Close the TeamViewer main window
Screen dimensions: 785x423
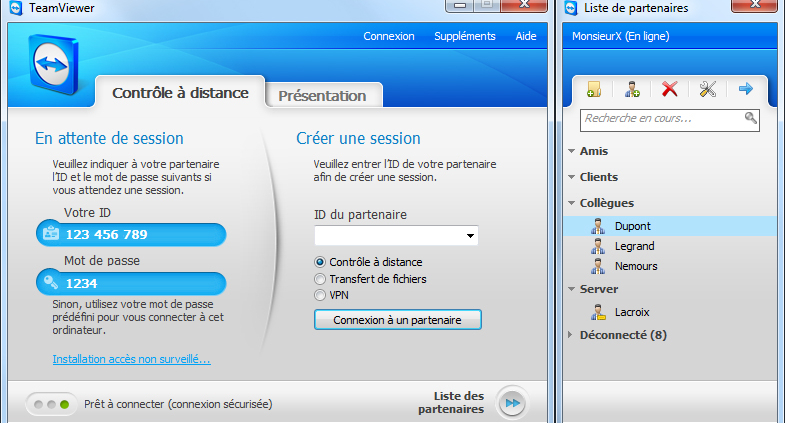coord(524,6)
